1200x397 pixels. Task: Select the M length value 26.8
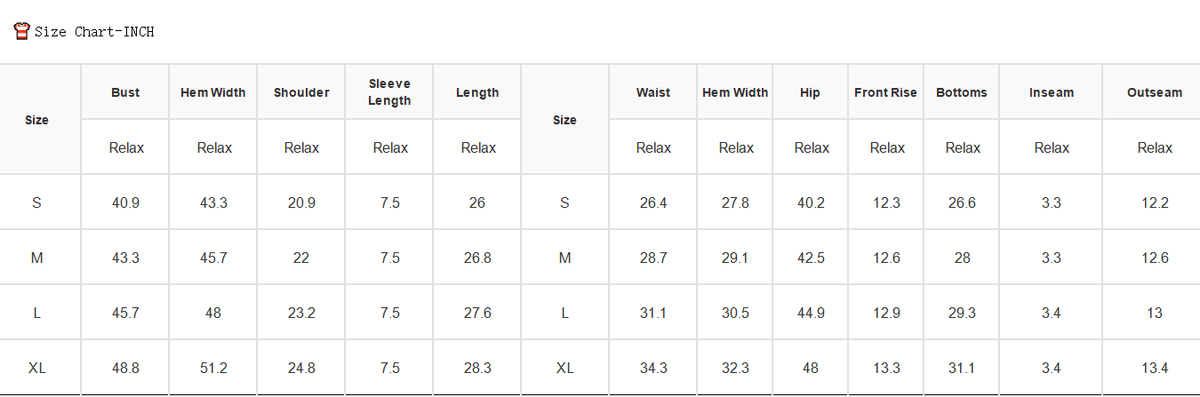(477, 258)
